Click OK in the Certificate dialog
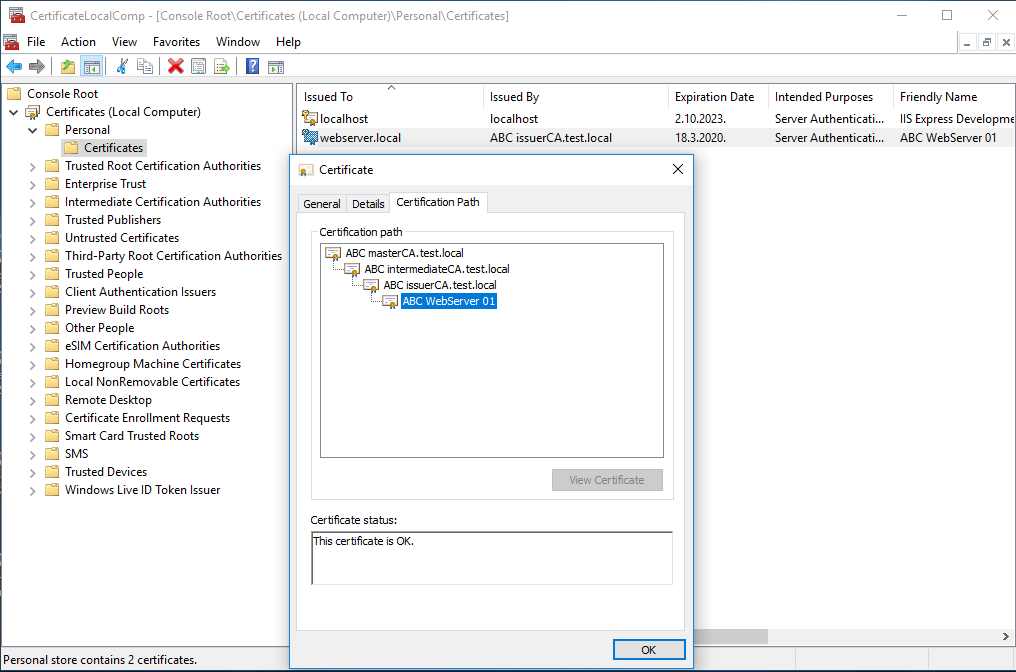Viewport: 1016px width, 672px height. tap(649, 649)
